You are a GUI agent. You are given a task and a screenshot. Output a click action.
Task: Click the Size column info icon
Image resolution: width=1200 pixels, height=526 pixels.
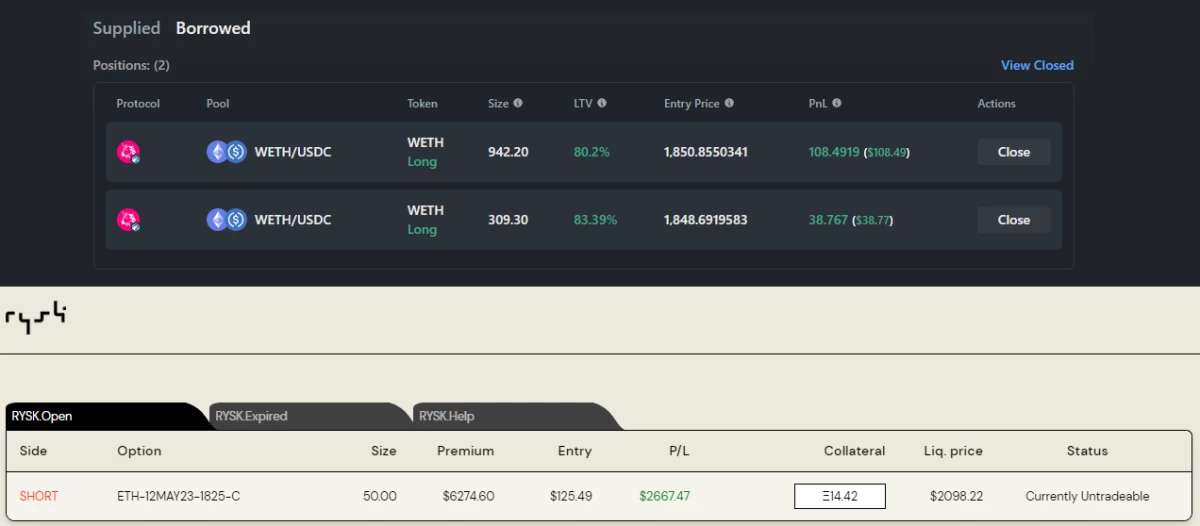(x=518, y=103)
